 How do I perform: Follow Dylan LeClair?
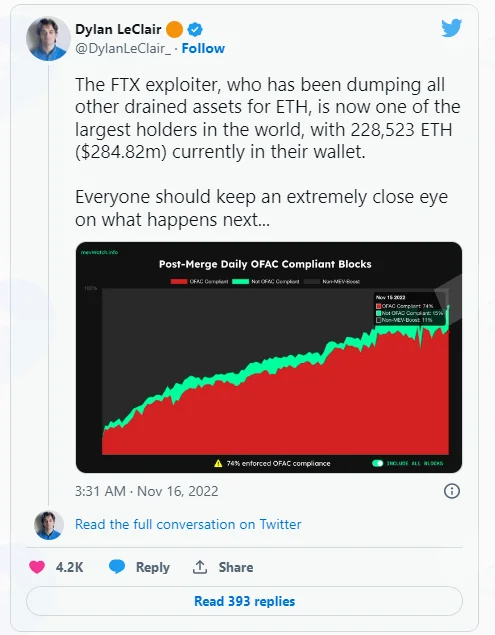(203, 48)
